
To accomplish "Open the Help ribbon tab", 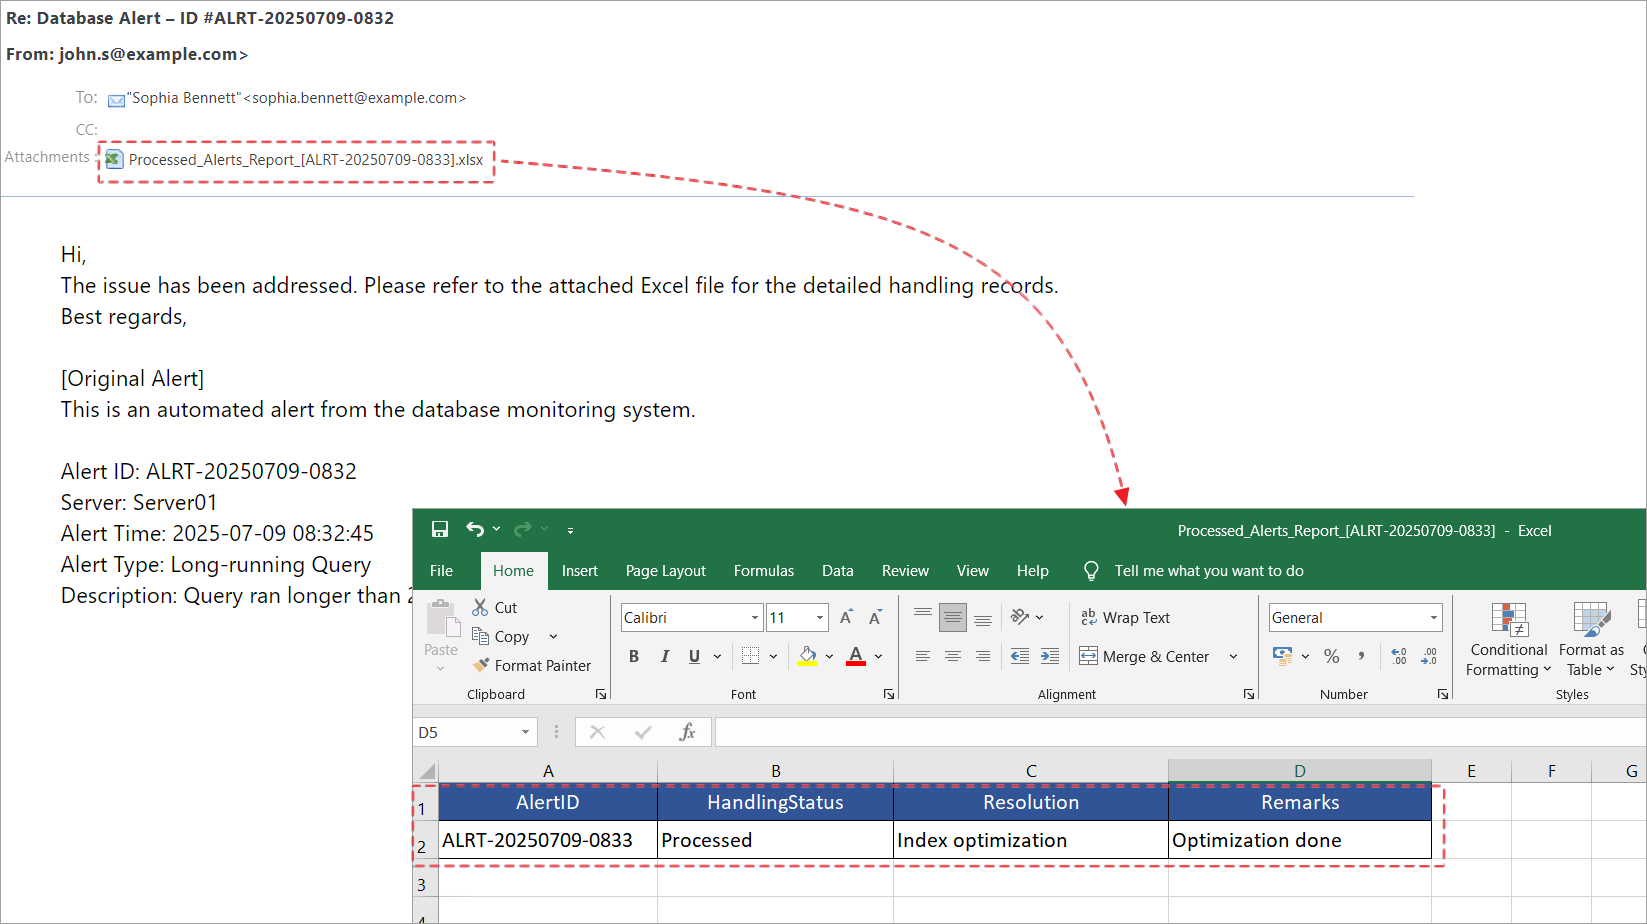I will pos(1033,570).
